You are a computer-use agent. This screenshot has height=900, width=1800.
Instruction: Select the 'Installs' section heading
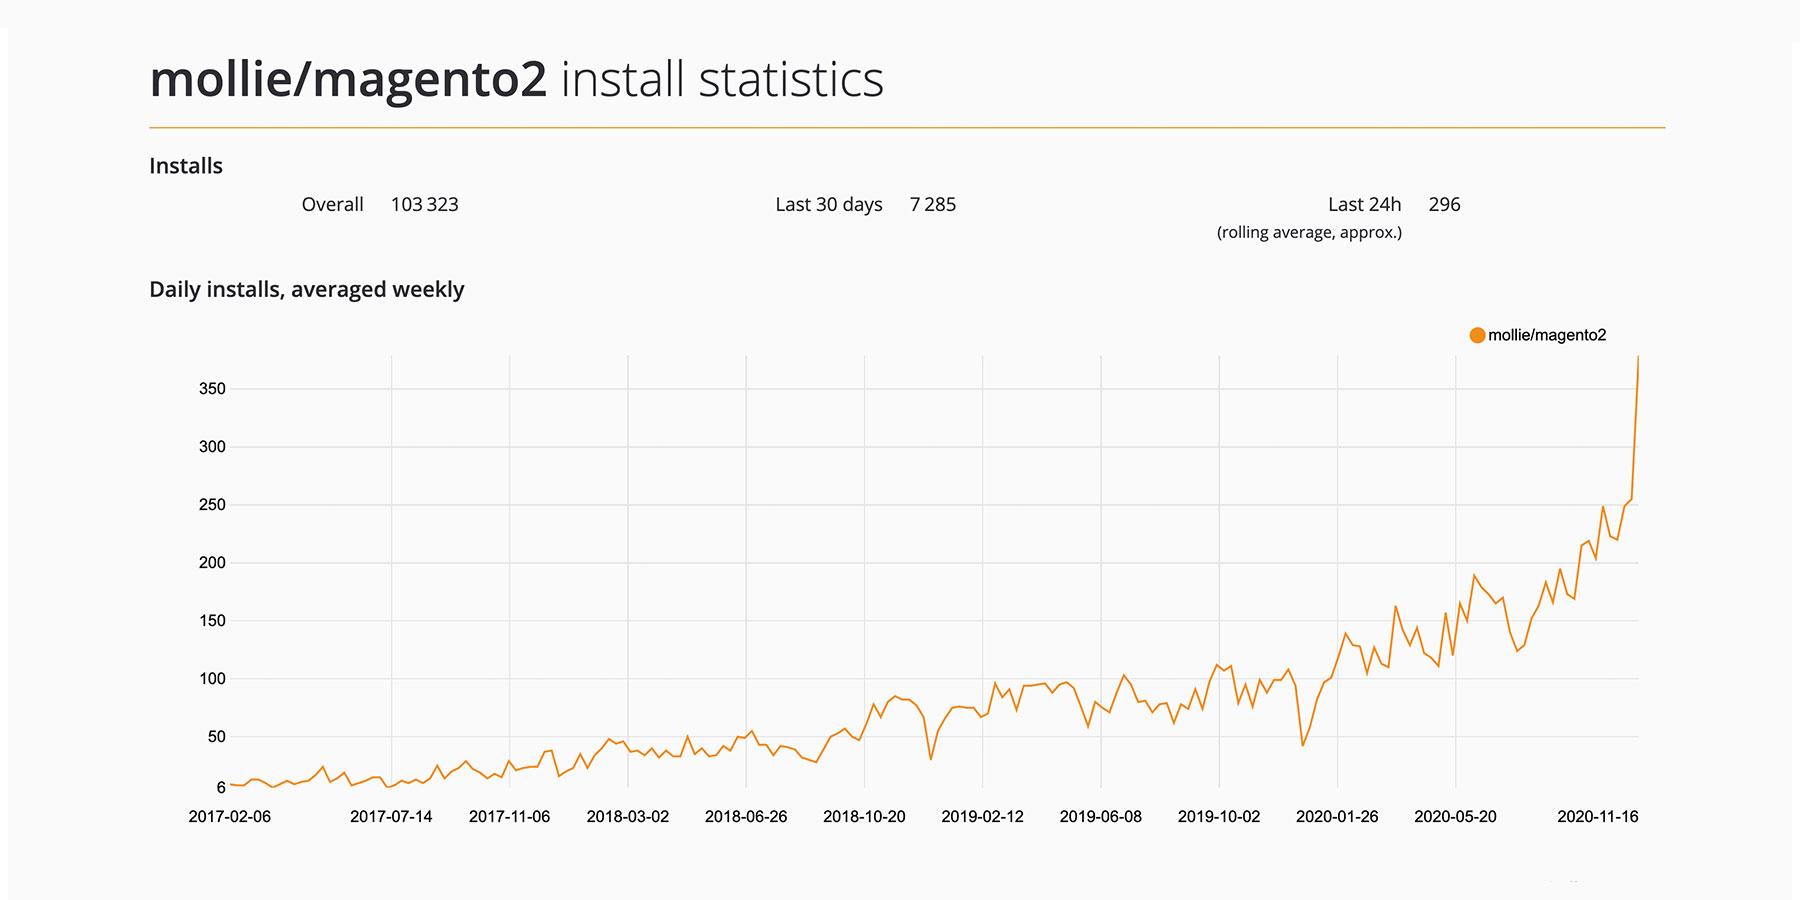[186, 166]
